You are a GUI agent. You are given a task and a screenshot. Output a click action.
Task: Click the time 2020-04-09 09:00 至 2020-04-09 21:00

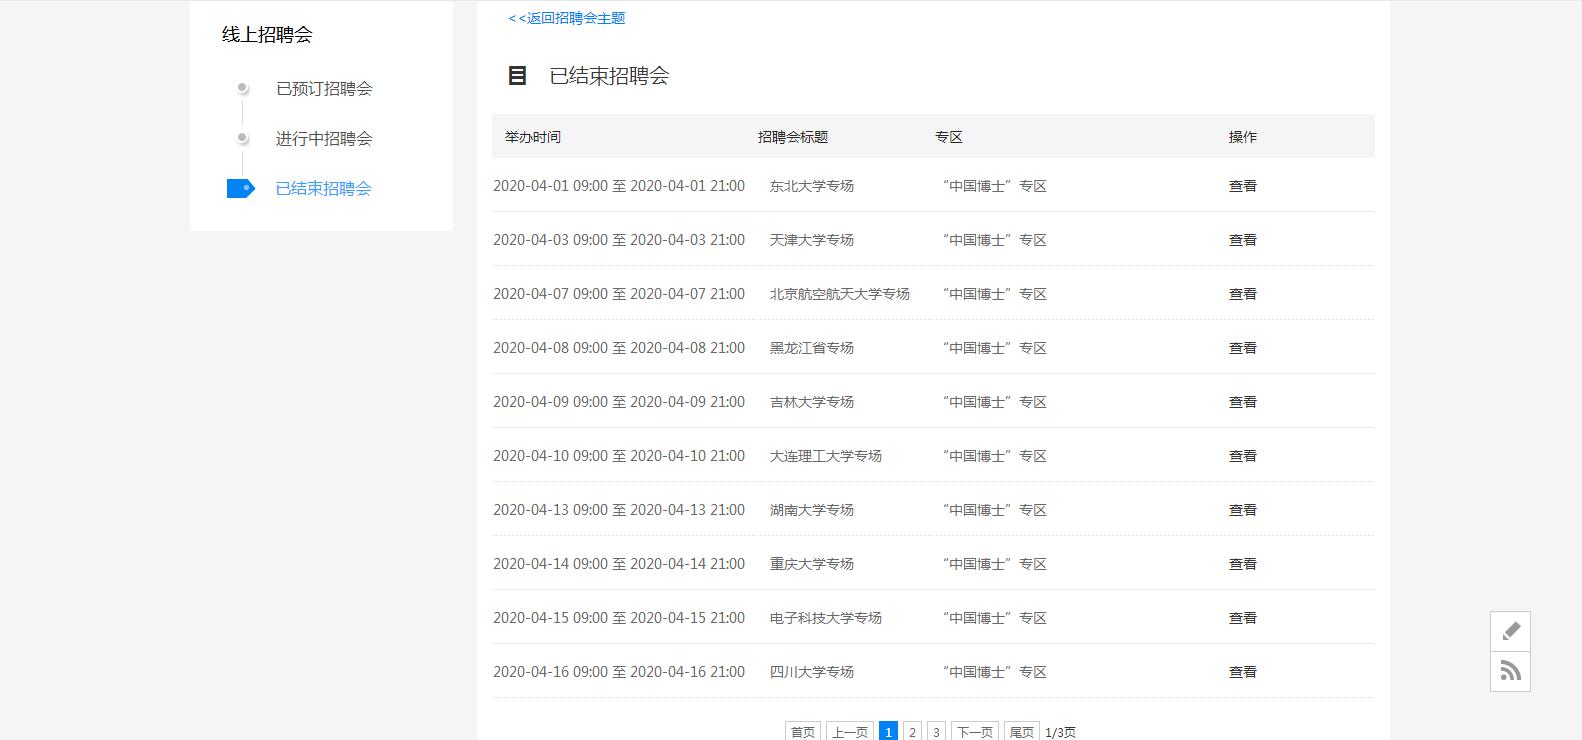(x=619, y=402)
